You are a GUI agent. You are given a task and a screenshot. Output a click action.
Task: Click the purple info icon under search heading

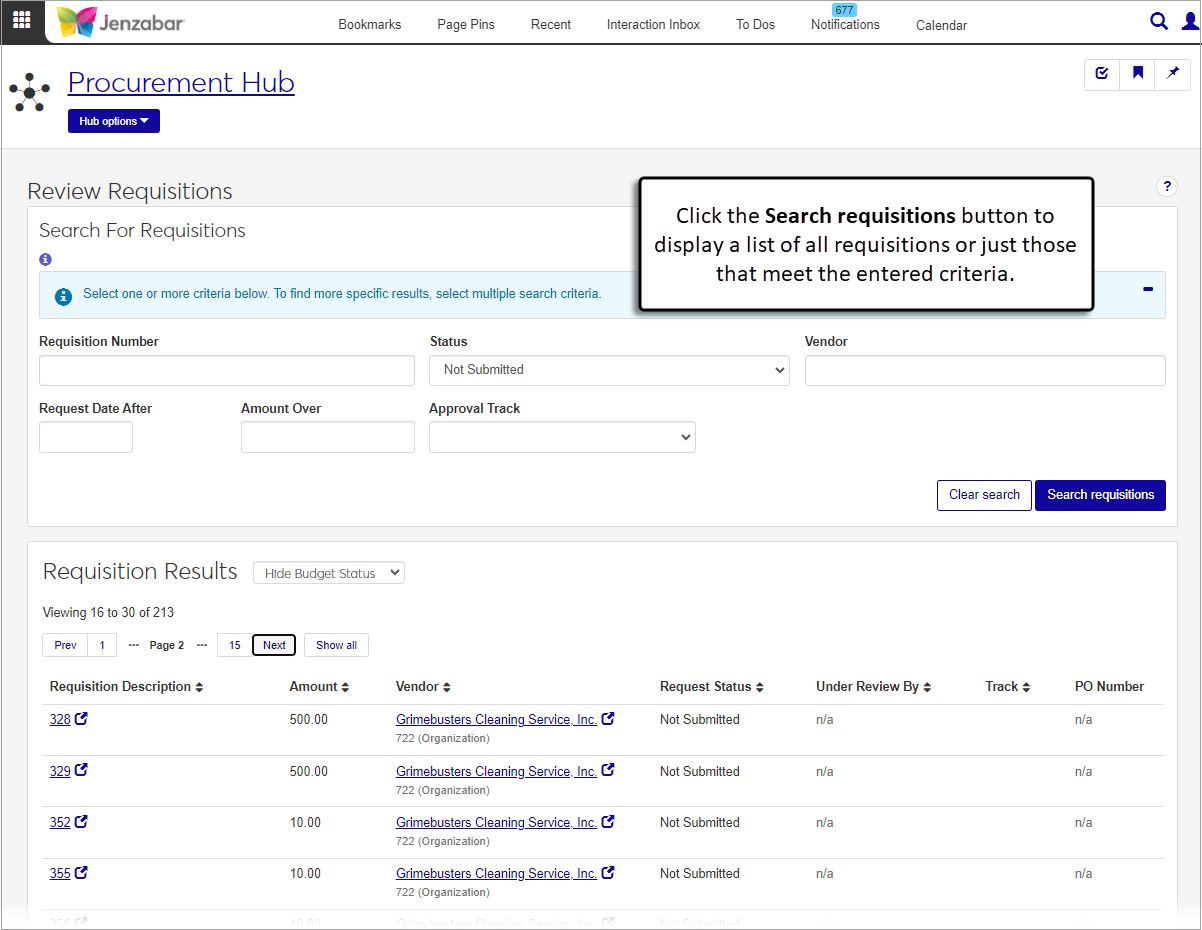pos(45,259)
